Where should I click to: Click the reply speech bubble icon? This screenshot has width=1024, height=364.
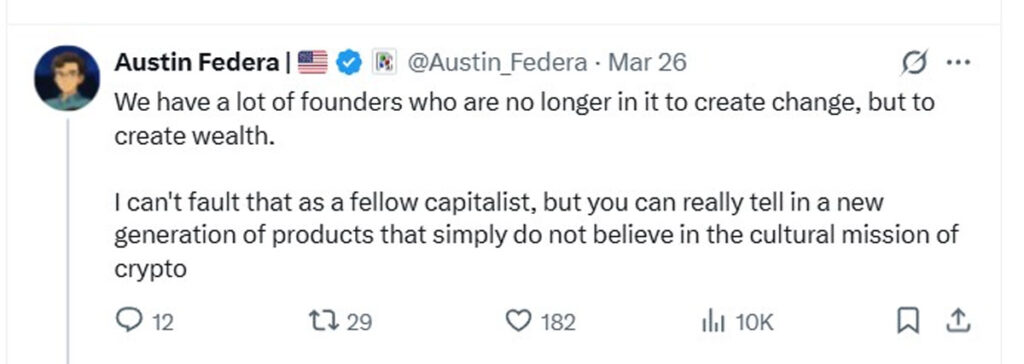(x=128, y=321)
